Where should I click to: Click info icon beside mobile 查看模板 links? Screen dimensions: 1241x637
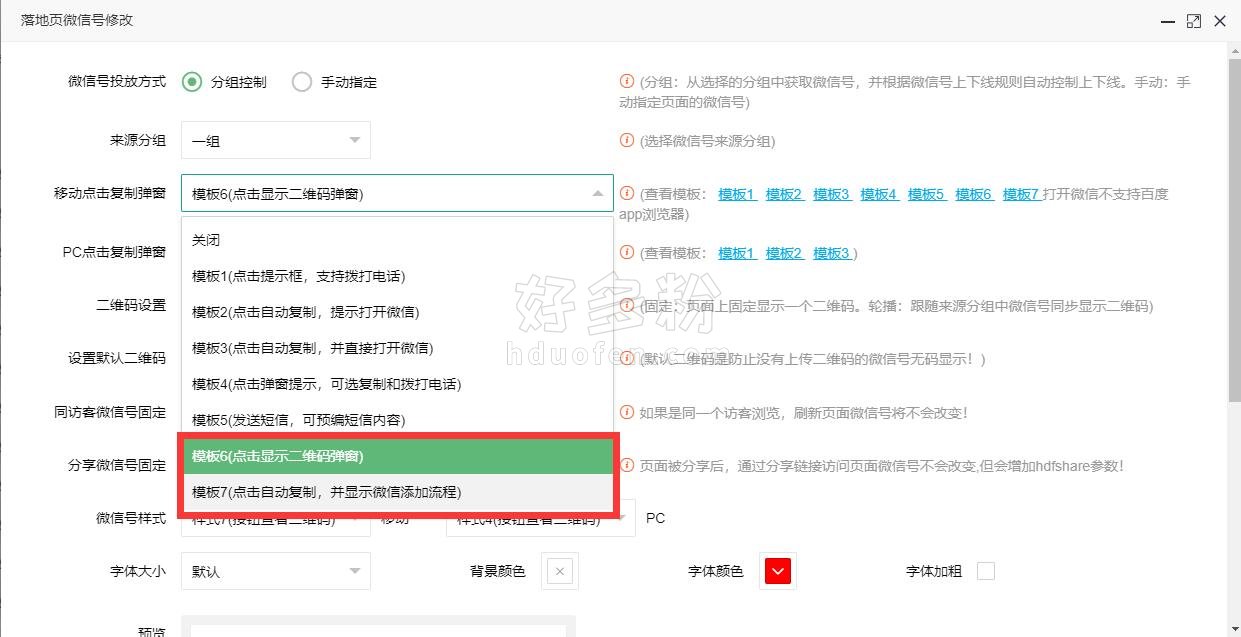(627, 194)
